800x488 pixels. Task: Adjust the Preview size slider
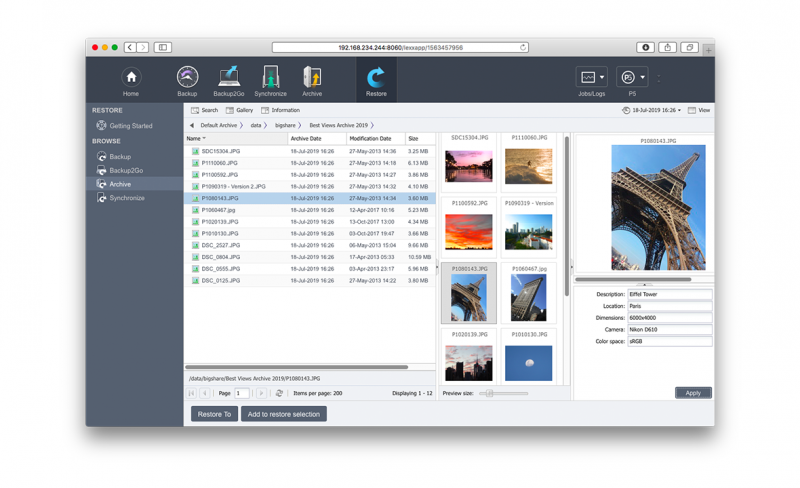coord(489,394)
